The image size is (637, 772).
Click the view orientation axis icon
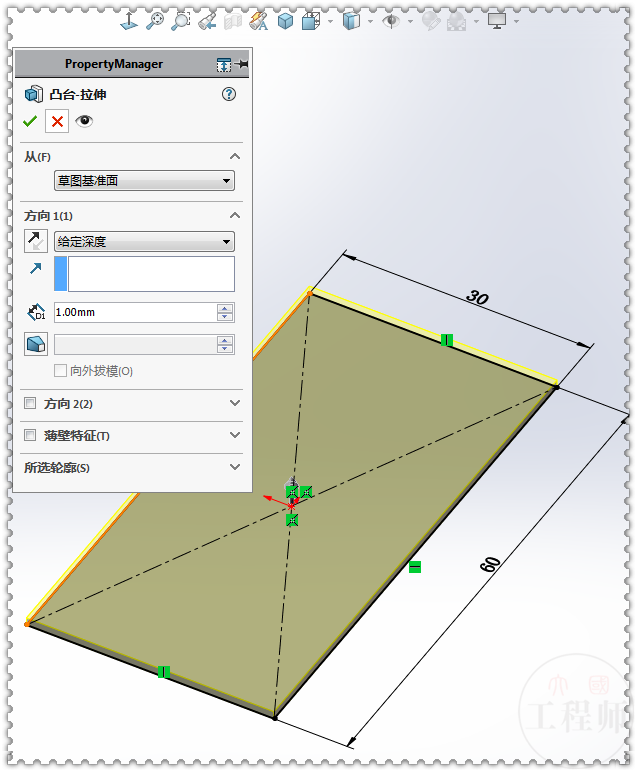129,21
